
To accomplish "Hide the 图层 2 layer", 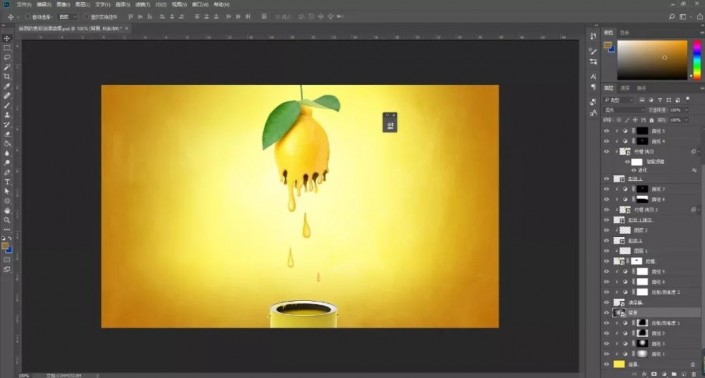I will coord(607,230).
